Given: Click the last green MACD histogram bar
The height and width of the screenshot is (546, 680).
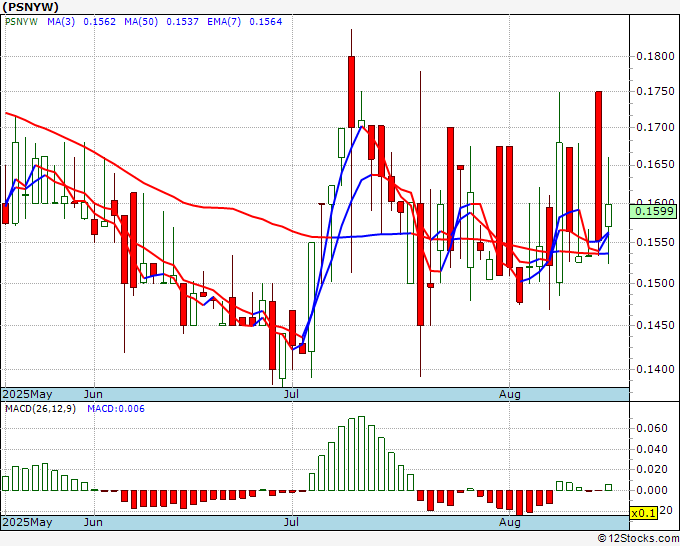Looking at the screenshot, I should [608, 488].
